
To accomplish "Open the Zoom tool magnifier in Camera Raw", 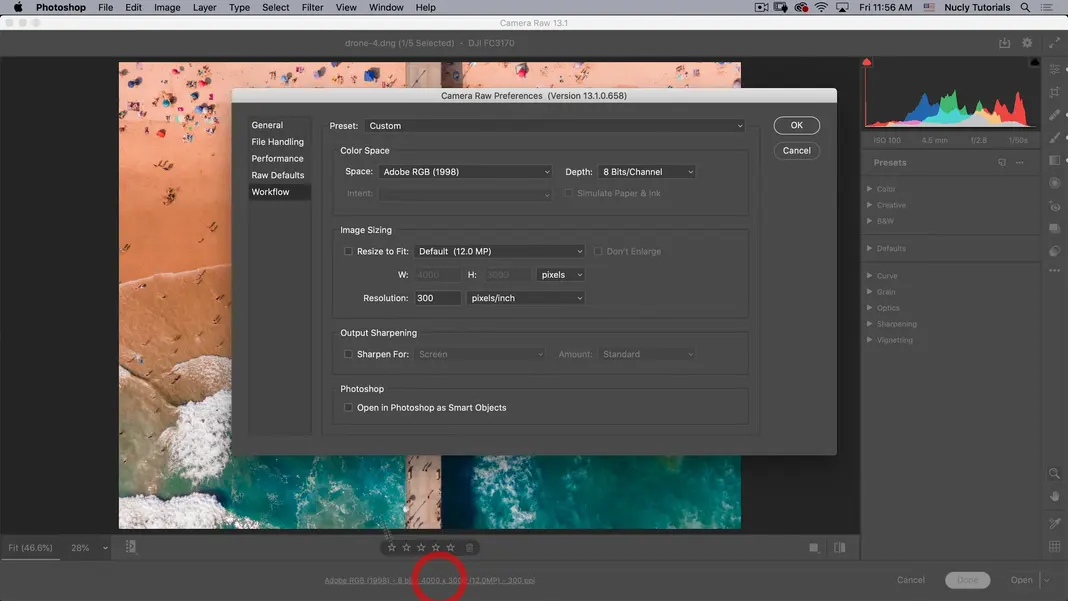I will [x=1054, y=474].
